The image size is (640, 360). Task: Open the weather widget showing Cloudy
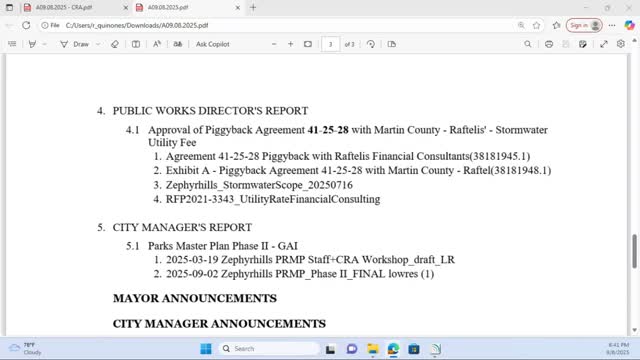coord(25,349)
